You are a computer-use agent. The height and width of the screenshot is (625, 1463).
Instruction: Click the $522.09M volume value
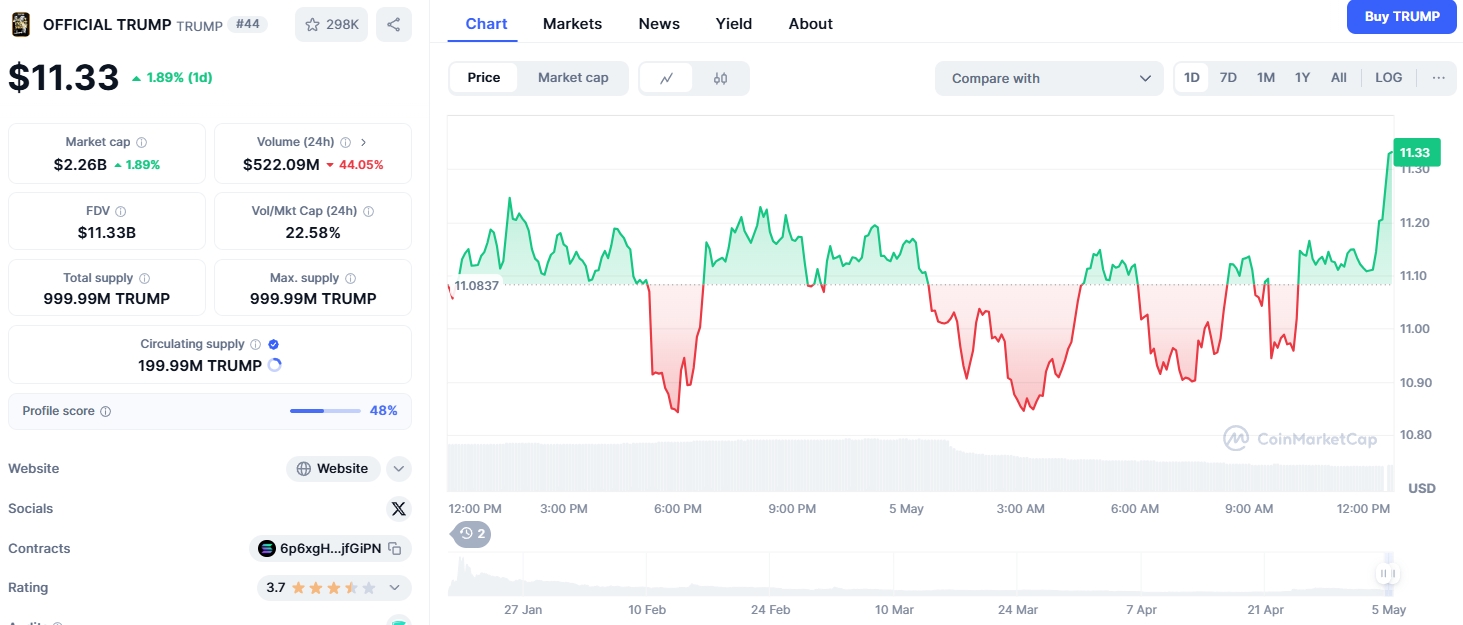281,164
